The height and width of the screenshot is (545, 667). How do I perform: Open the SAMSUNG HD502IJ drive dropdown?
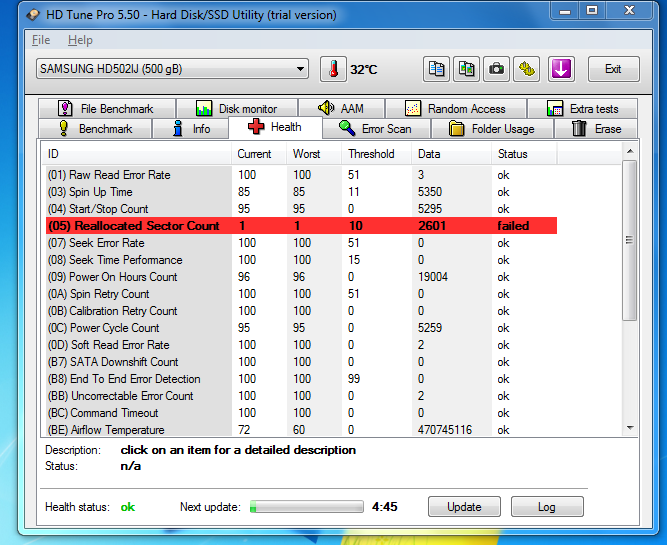point(172,69)
